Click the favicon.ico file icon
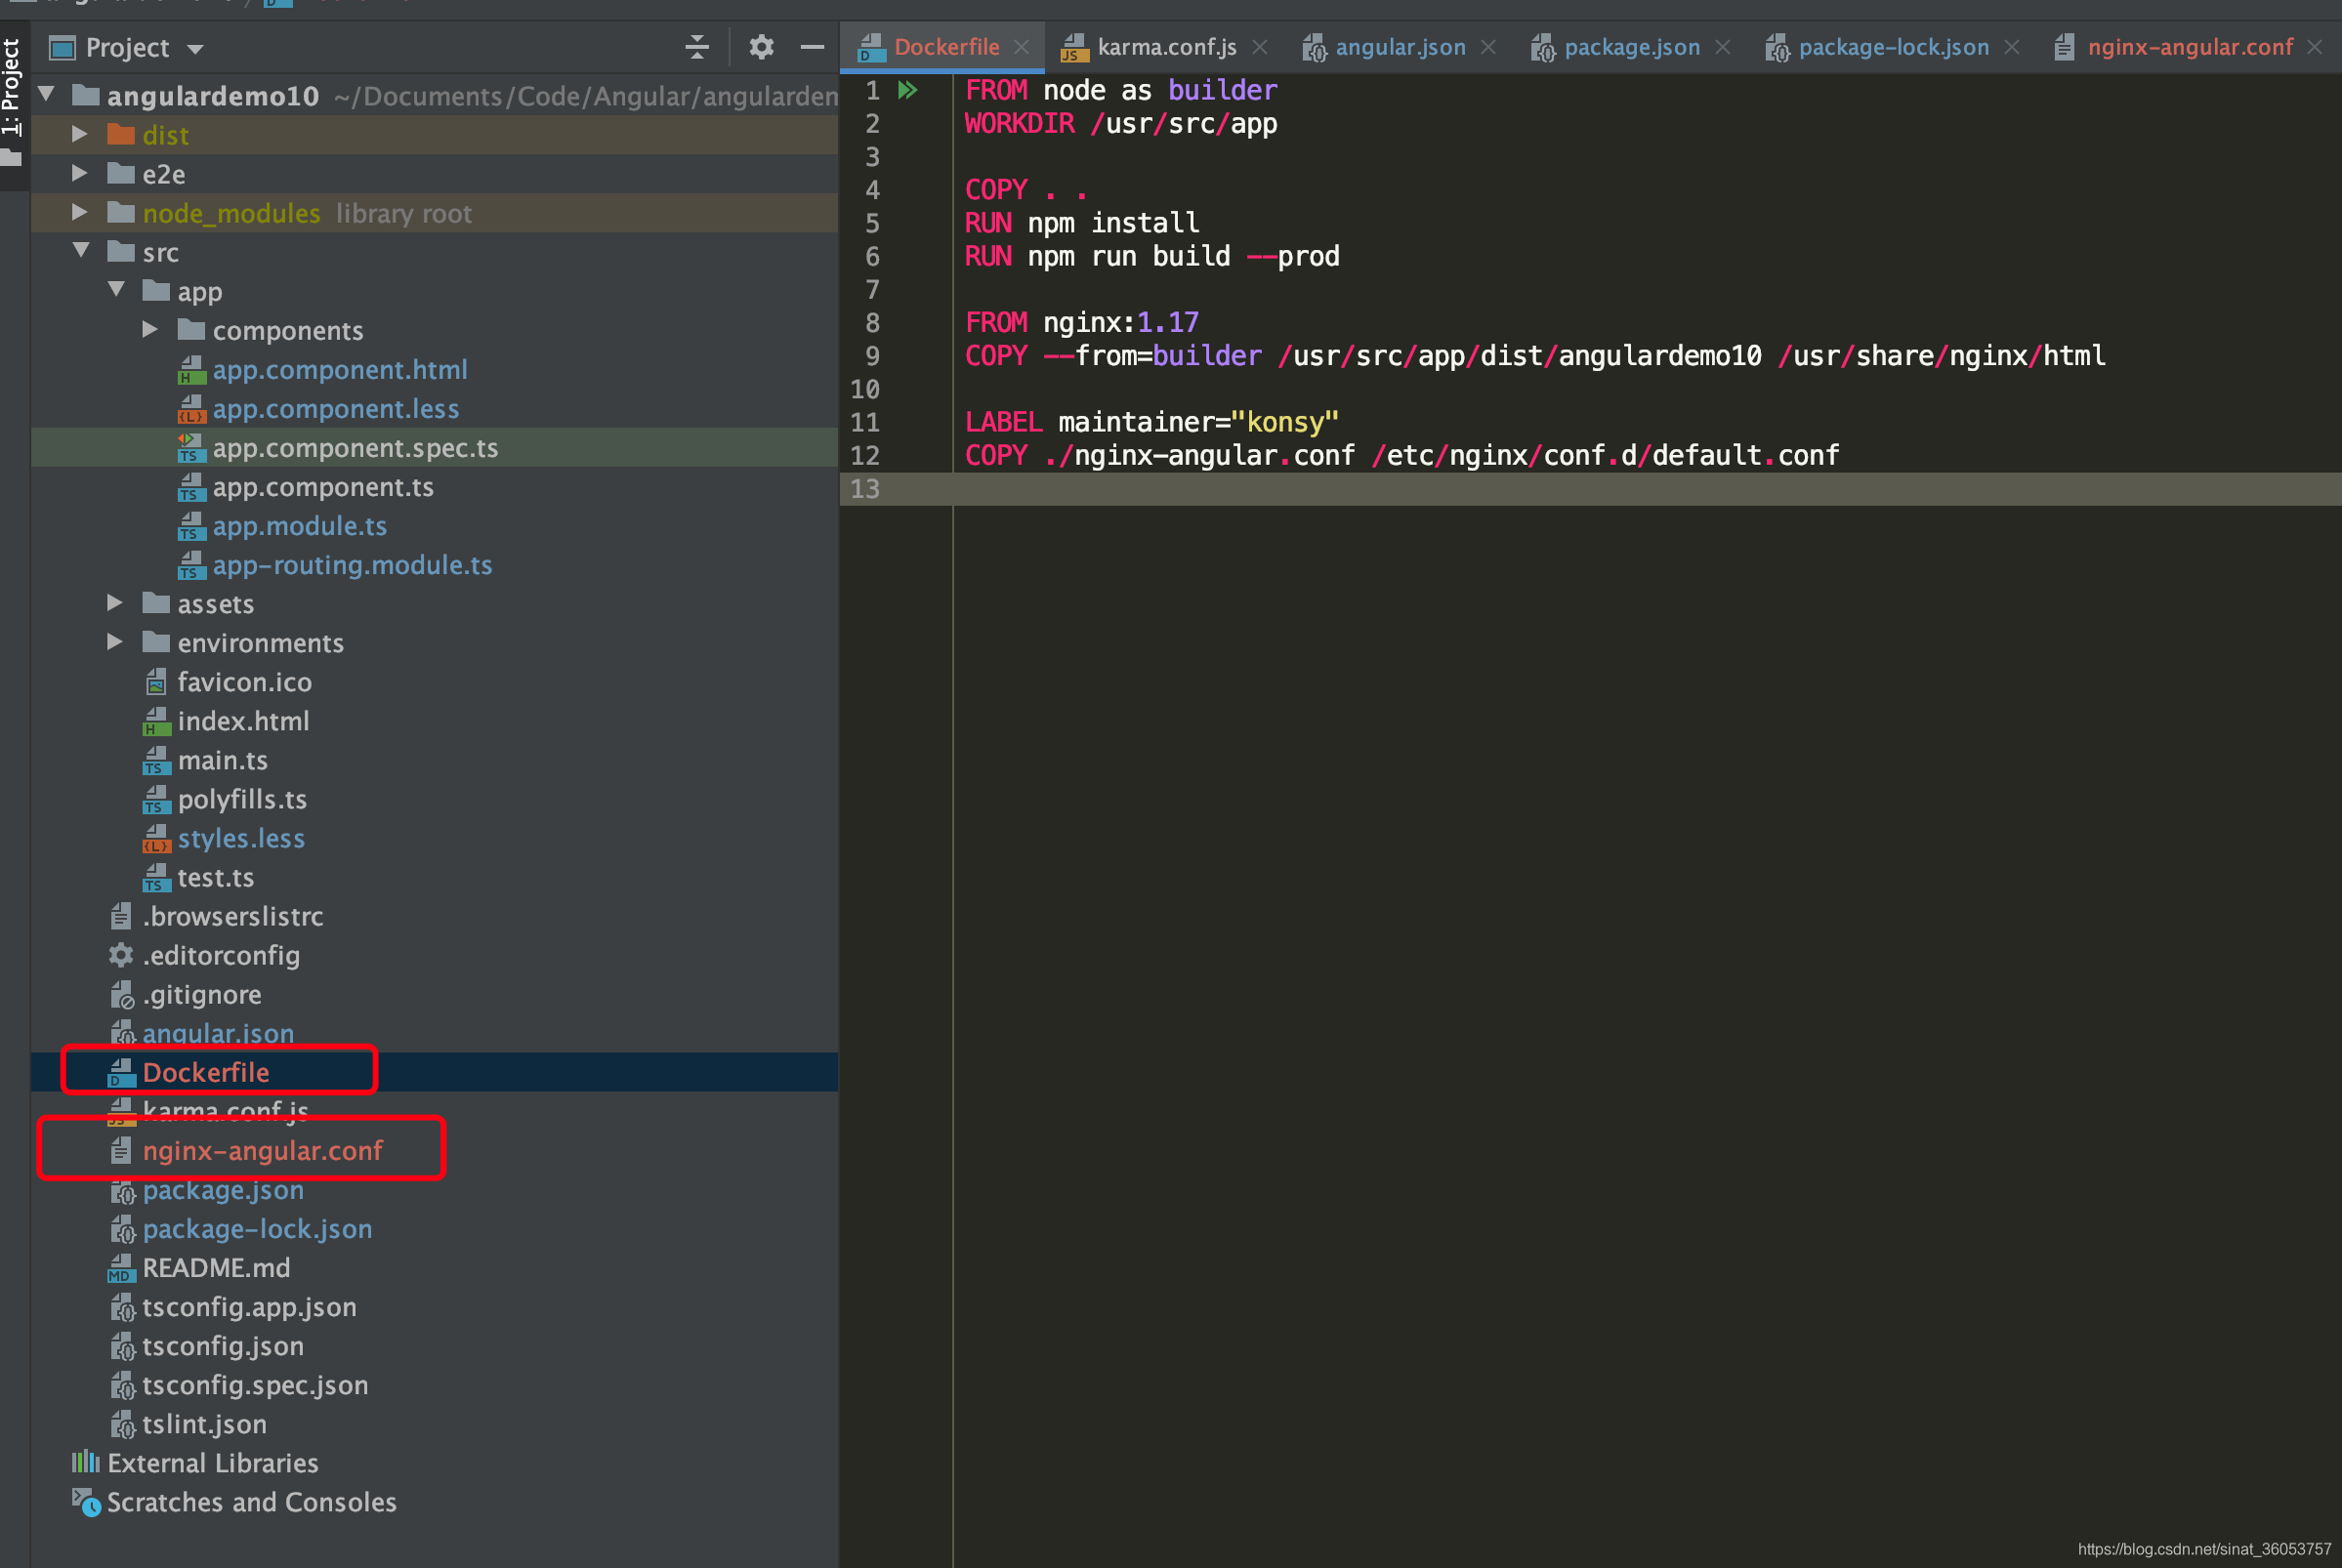Screen dimensions: 2342x1568 pos(155,682)
